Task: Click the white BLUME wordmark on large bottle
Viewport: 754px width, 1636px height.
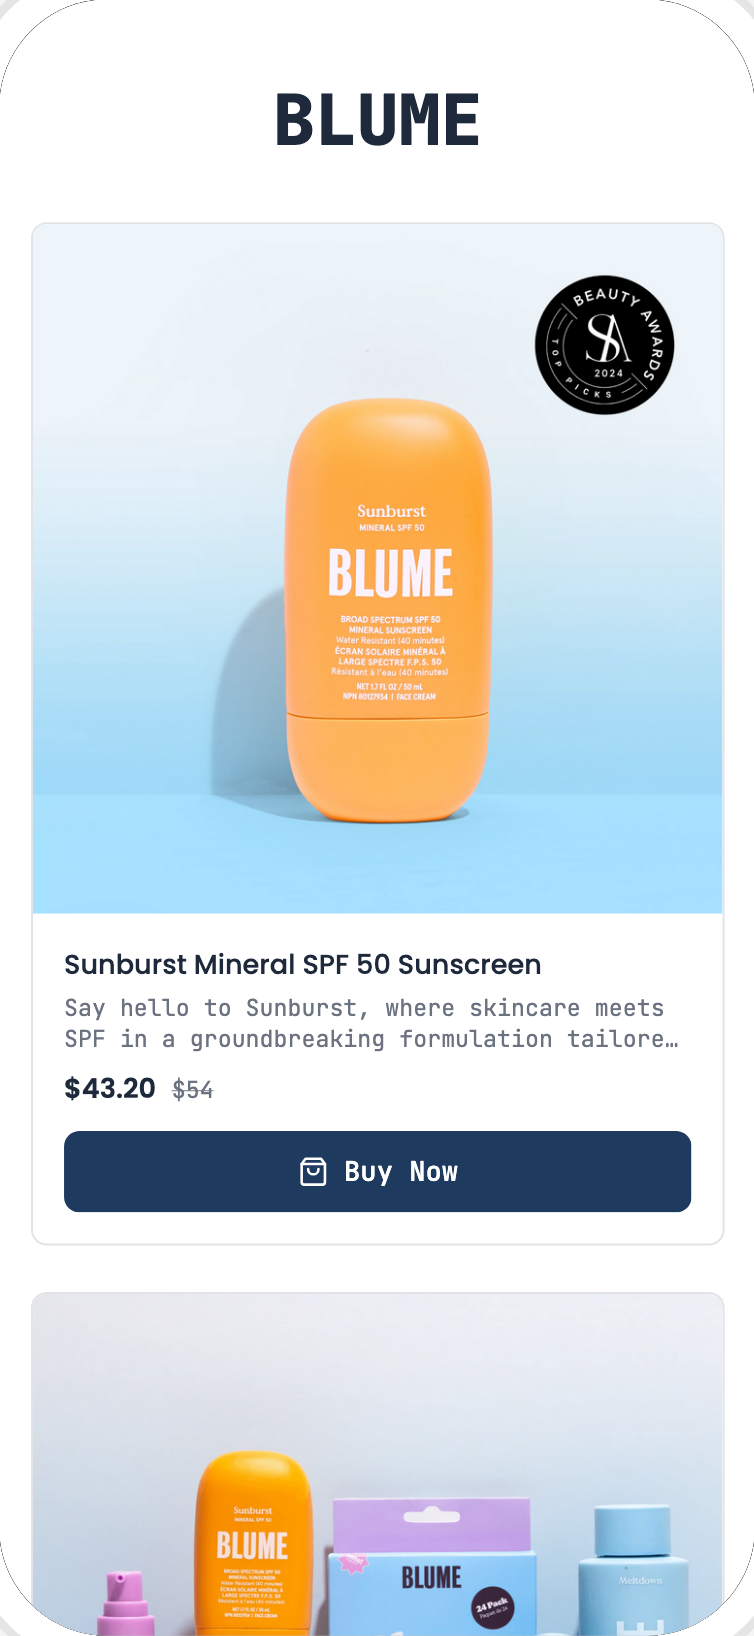Action: [390, 573]
